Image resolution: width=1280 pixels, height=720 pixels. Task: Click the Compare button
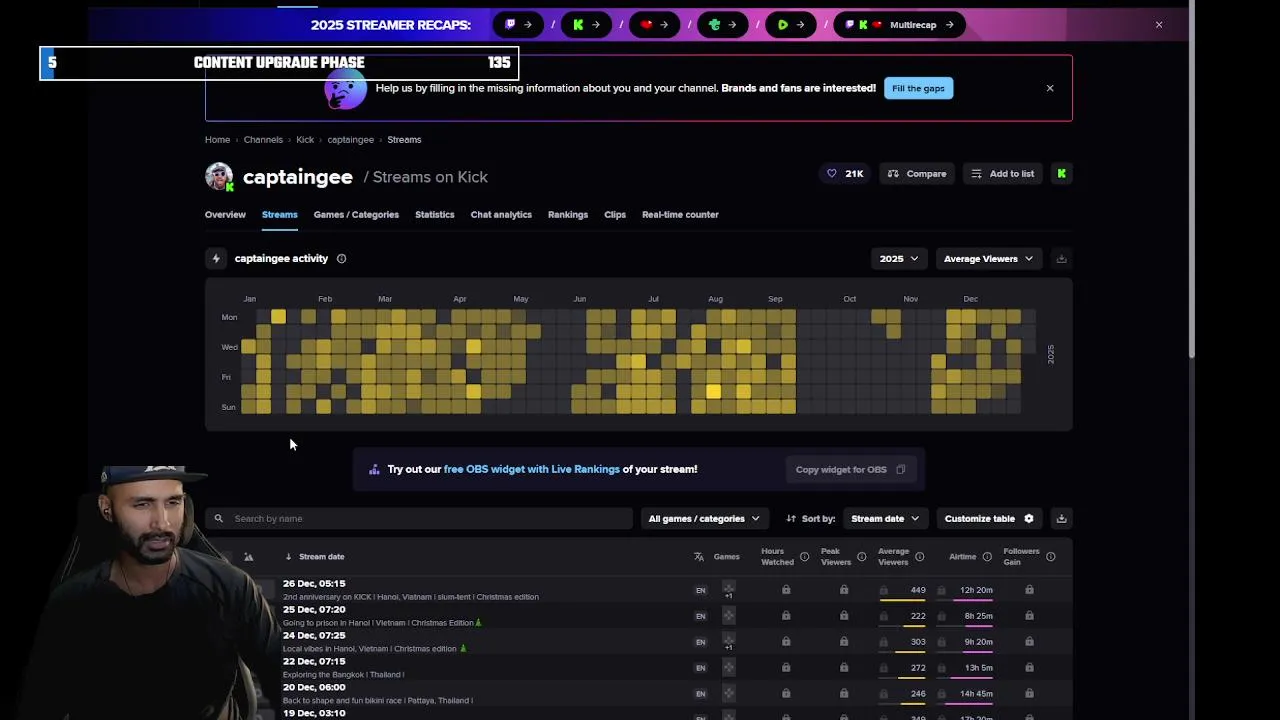tap(917, 174)
